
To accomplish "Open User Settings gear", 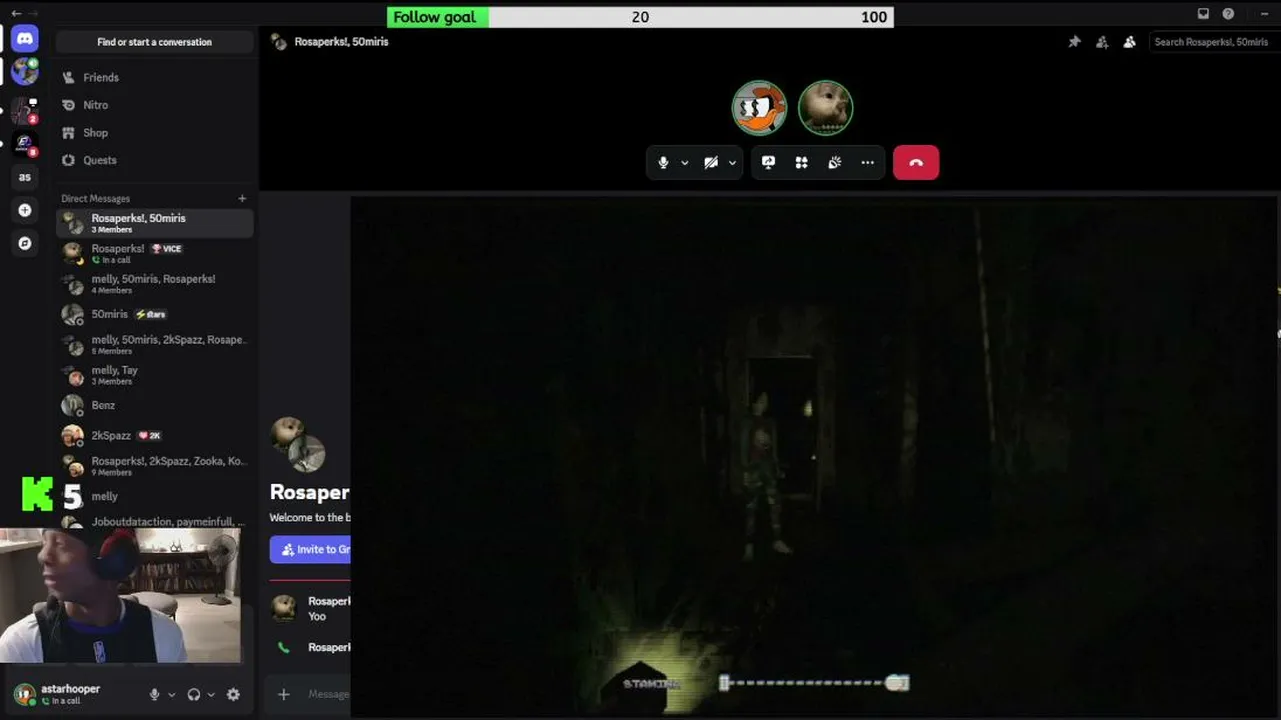I will tap(233, 695).
